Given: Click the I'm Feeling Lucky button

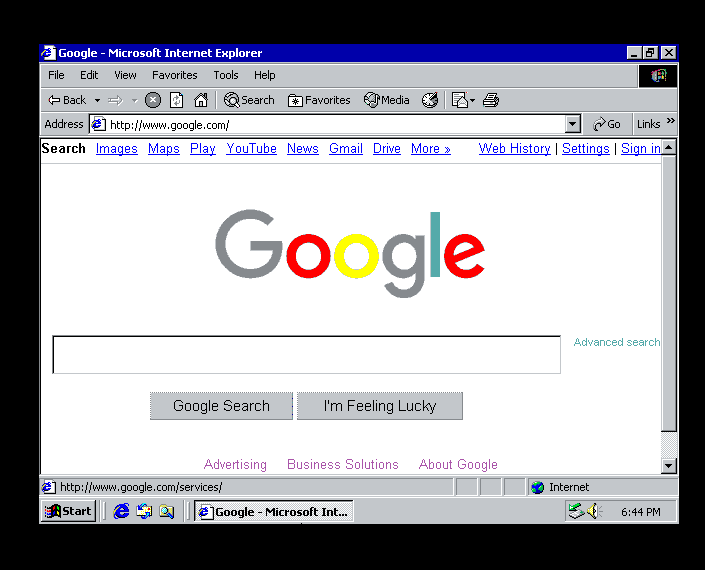Looking at the screenshot, I should tap(380, 406).
